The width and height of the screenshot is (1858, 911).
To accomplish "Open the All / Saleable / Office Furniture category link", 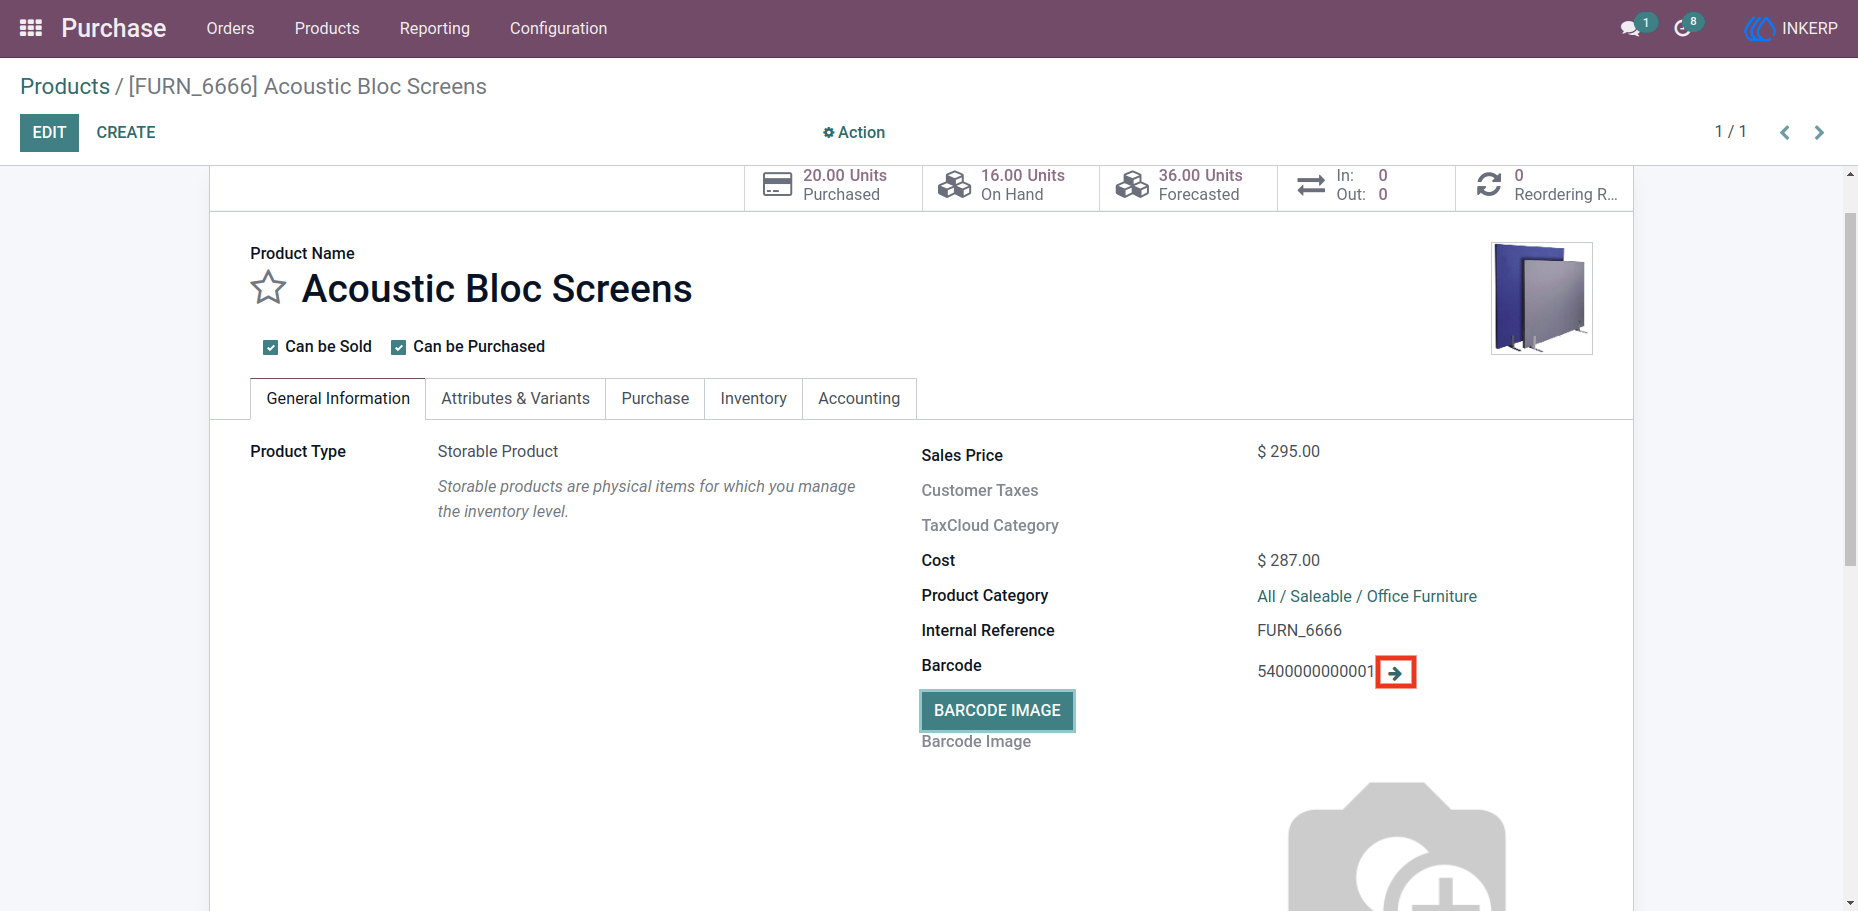I will pyautogui.click(x=1367, y=596).
